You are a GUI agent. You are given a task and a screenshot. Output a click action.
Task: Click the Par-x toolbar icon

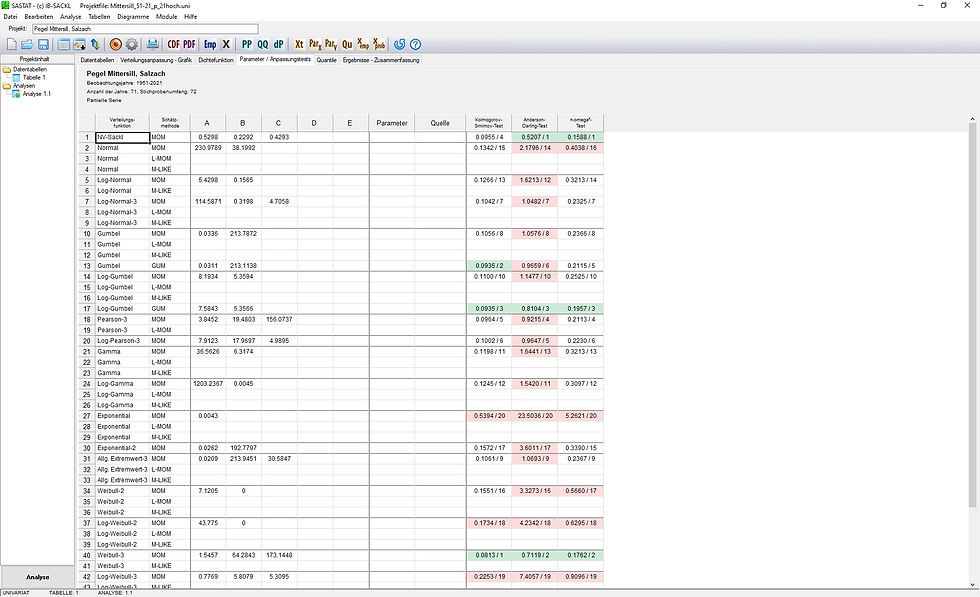pyautogui.click(x=315, y=44)
